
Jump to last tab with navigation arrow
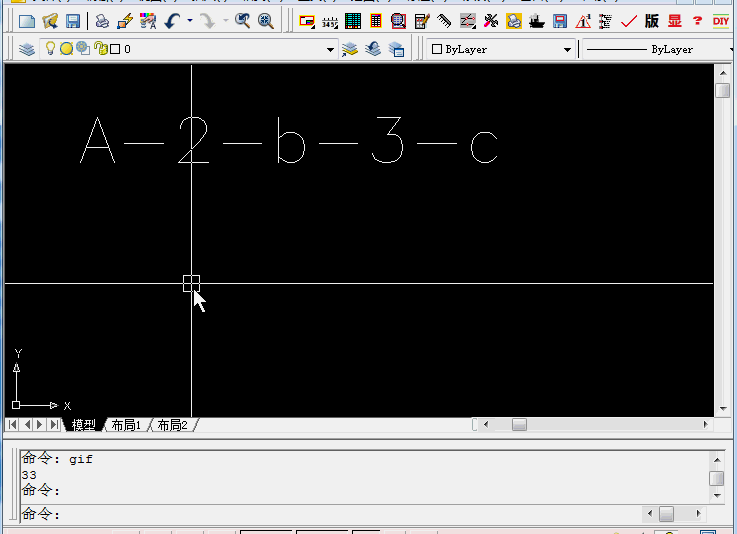(x=55, y=425)
